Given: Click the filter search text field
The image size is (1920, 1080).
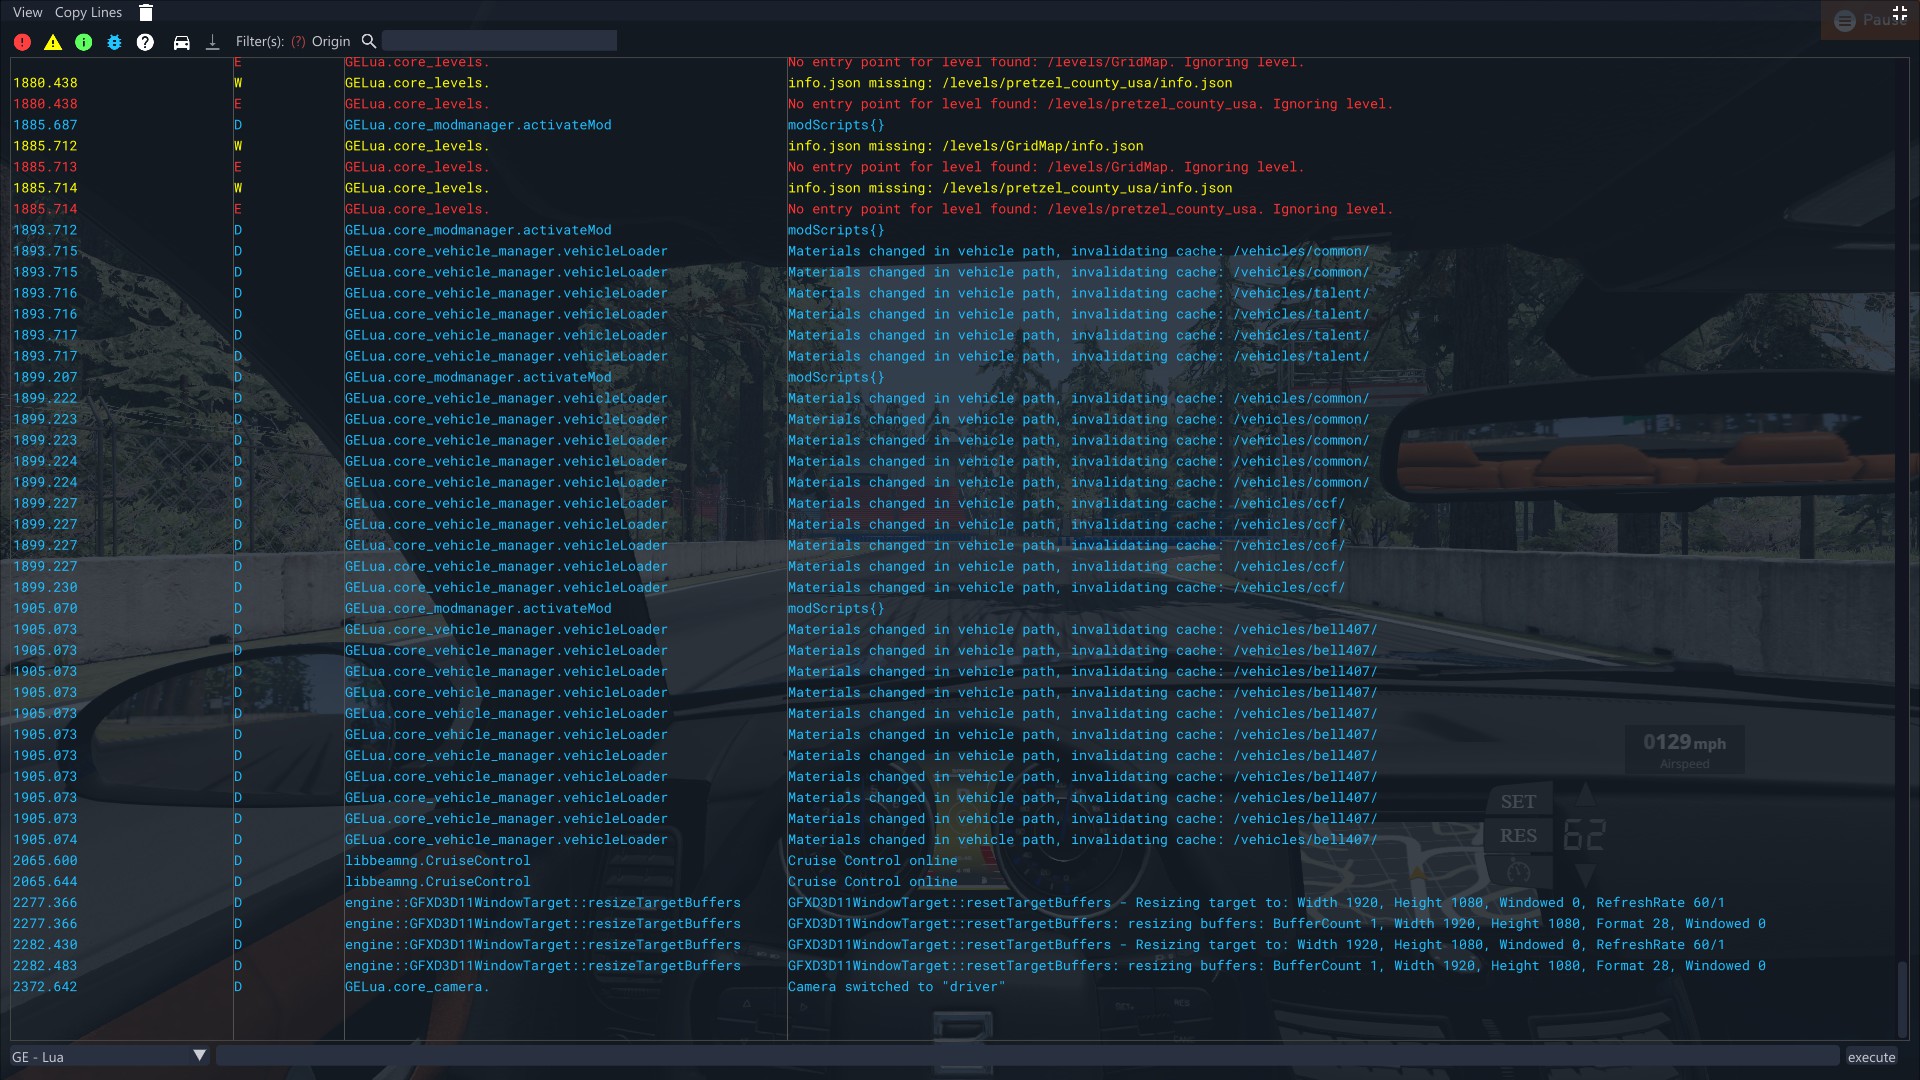Looking at the screenshot, I should pos(499,41).
